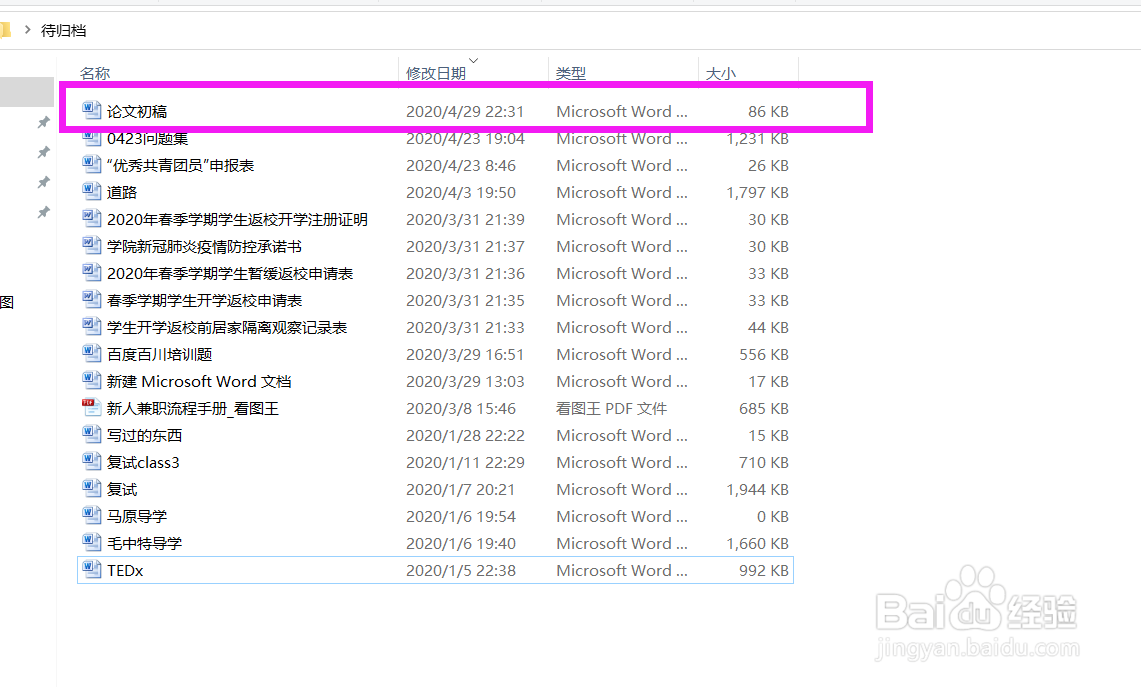Screen dimensions: 1141x687
Task: Select the PDF icon of 新人兼职流程手册_看图王
Action: (91, 407)
